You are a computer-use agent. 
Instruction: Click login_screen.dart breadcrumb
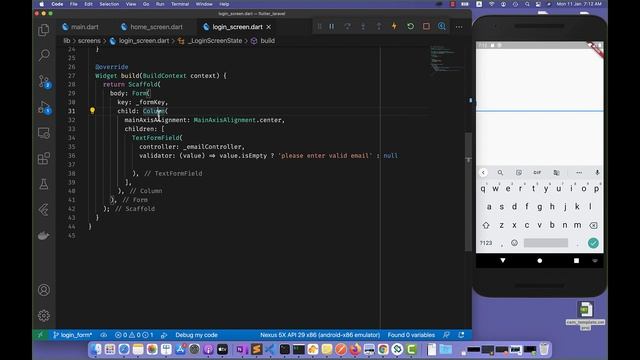pos(144,41)
